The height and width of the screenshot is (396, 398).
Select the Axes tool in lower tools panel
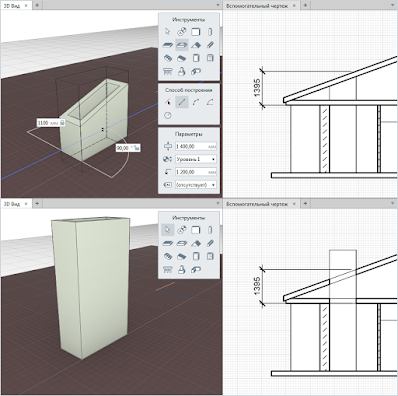coord(182,230)
